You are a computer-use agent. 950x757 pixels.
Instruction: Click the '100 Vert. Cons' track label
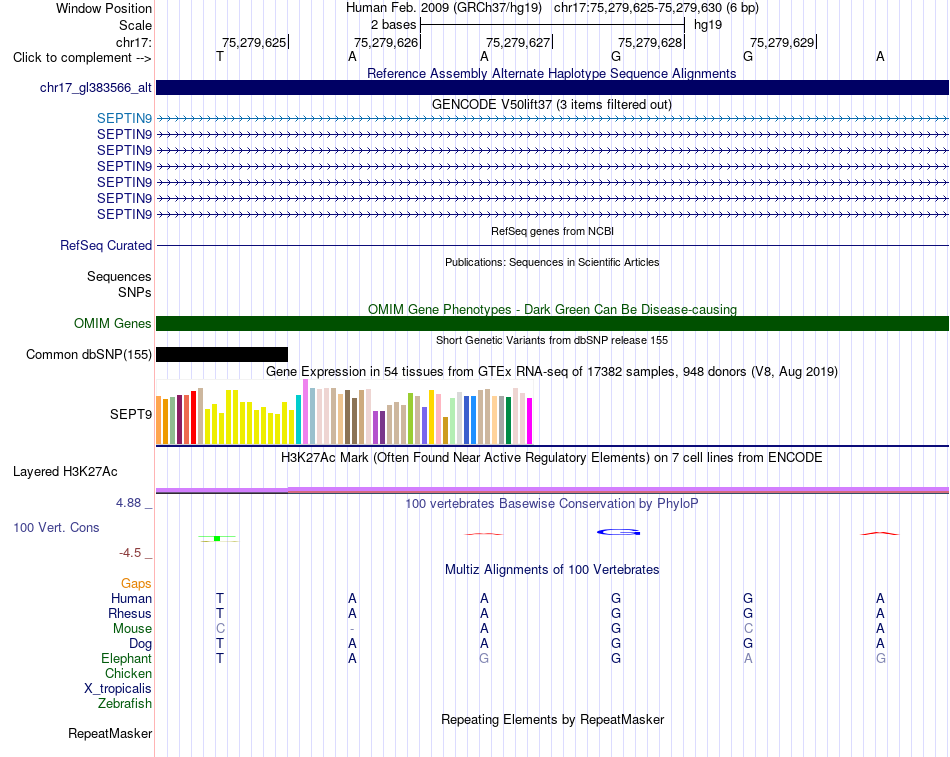[x=56, y=527]
